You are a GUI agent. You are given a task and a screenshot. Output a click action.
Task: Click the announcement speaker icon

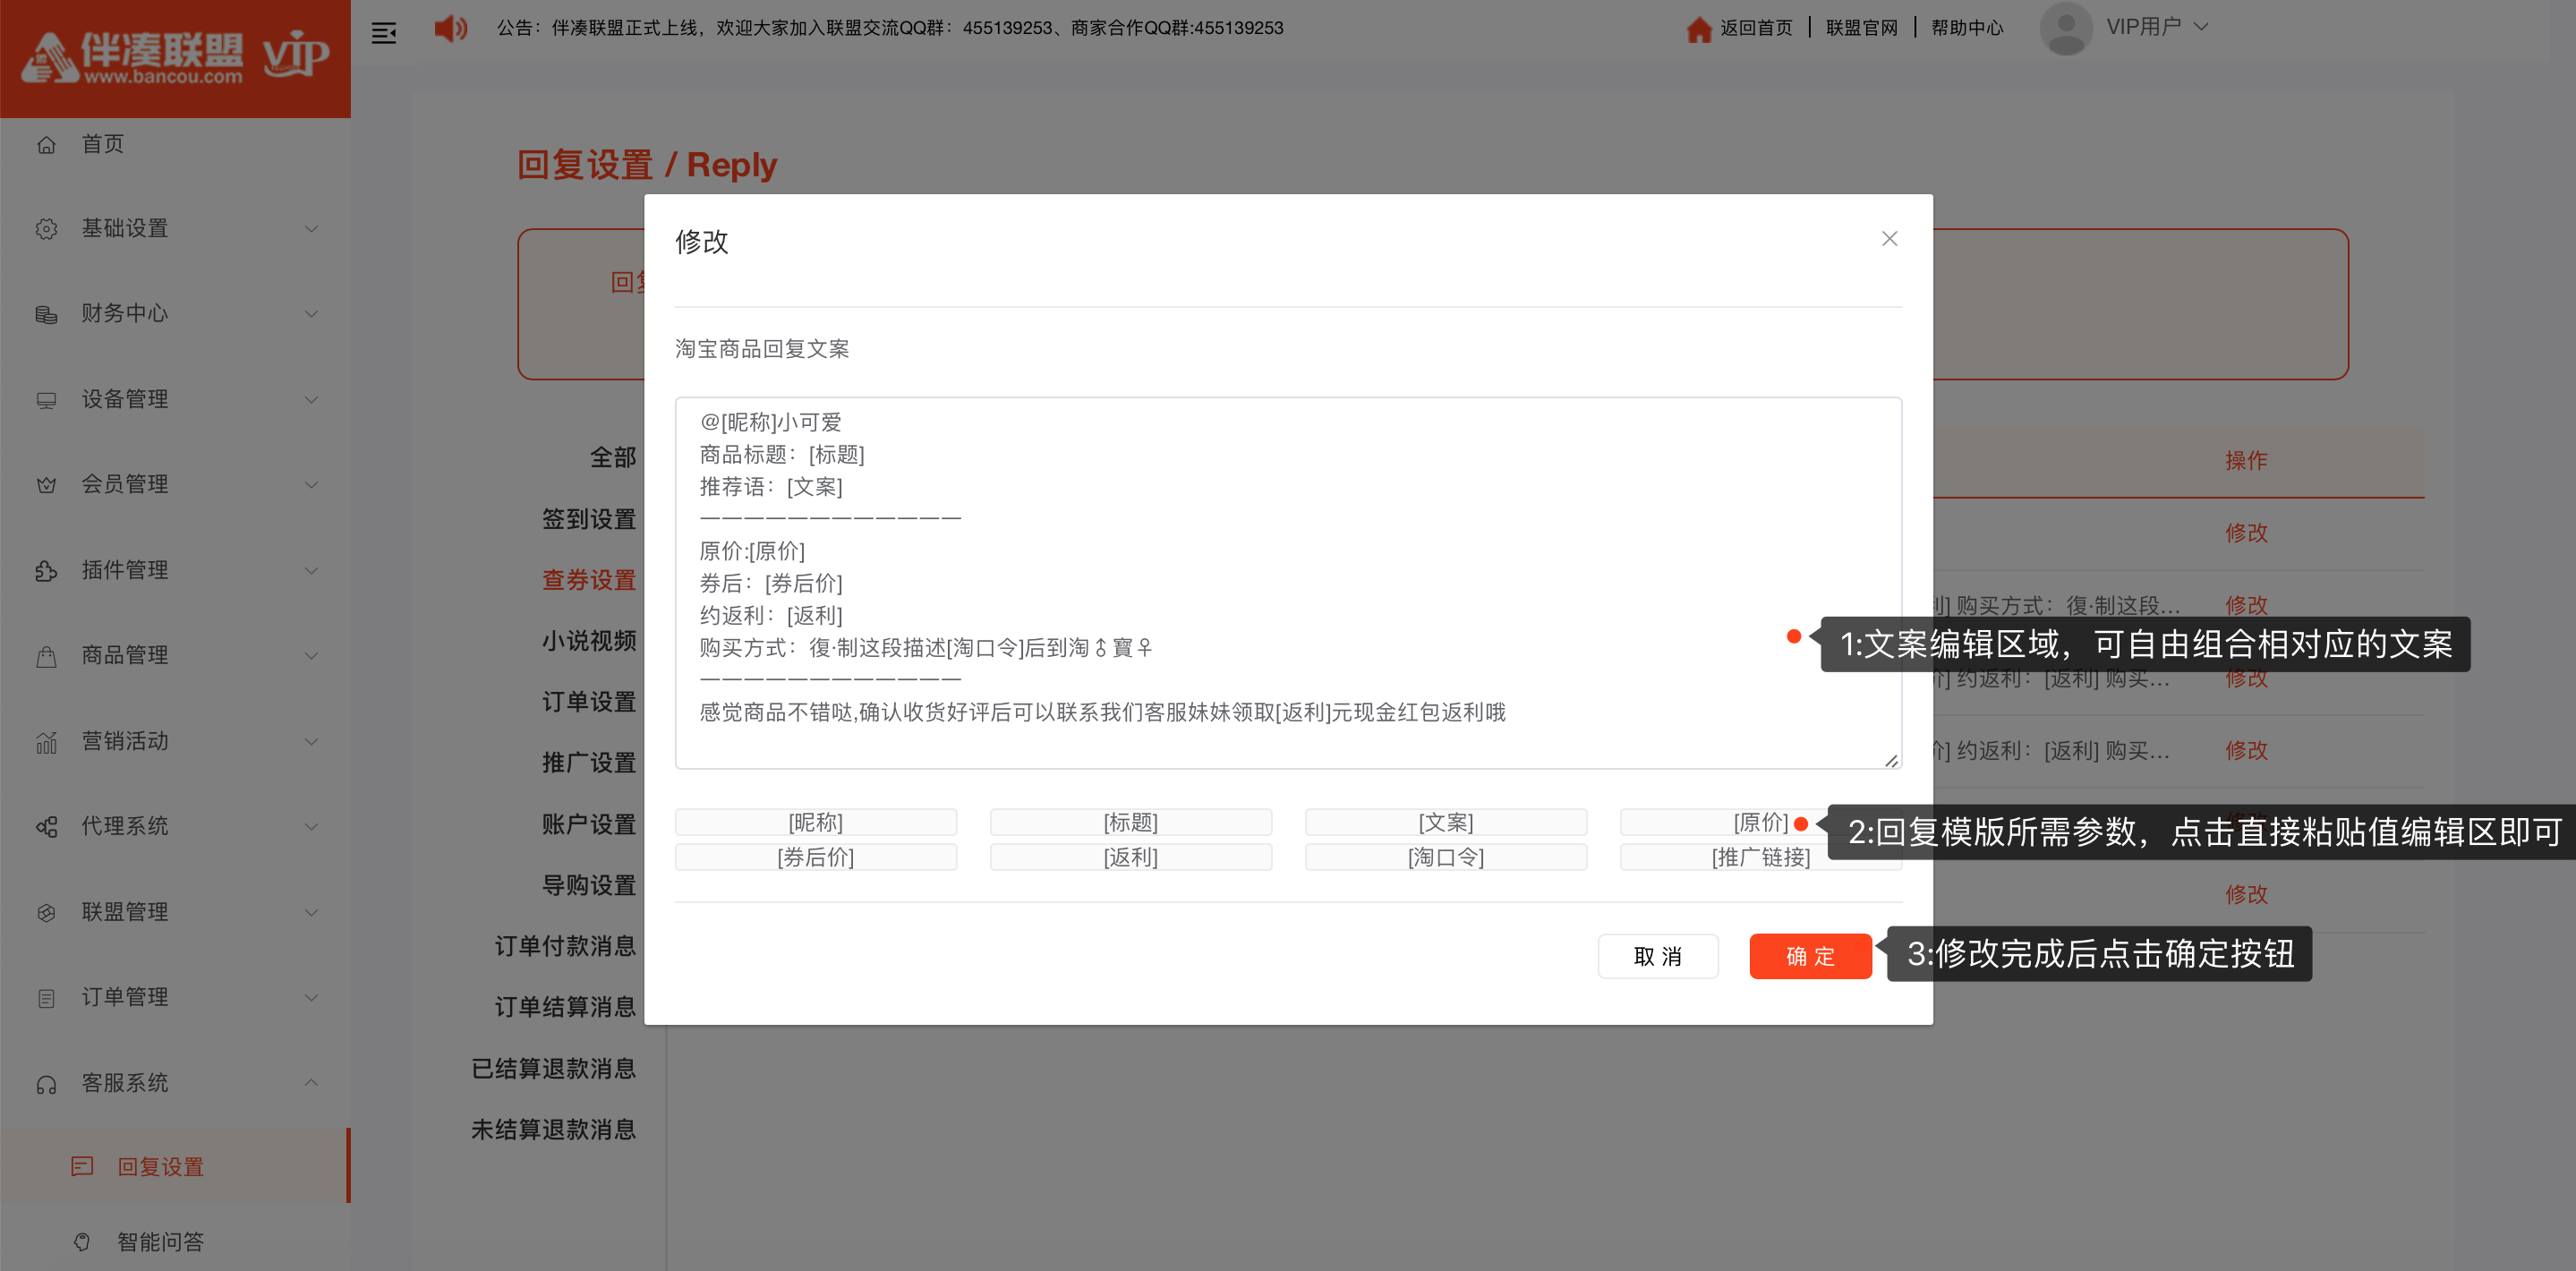pos(450,28)
